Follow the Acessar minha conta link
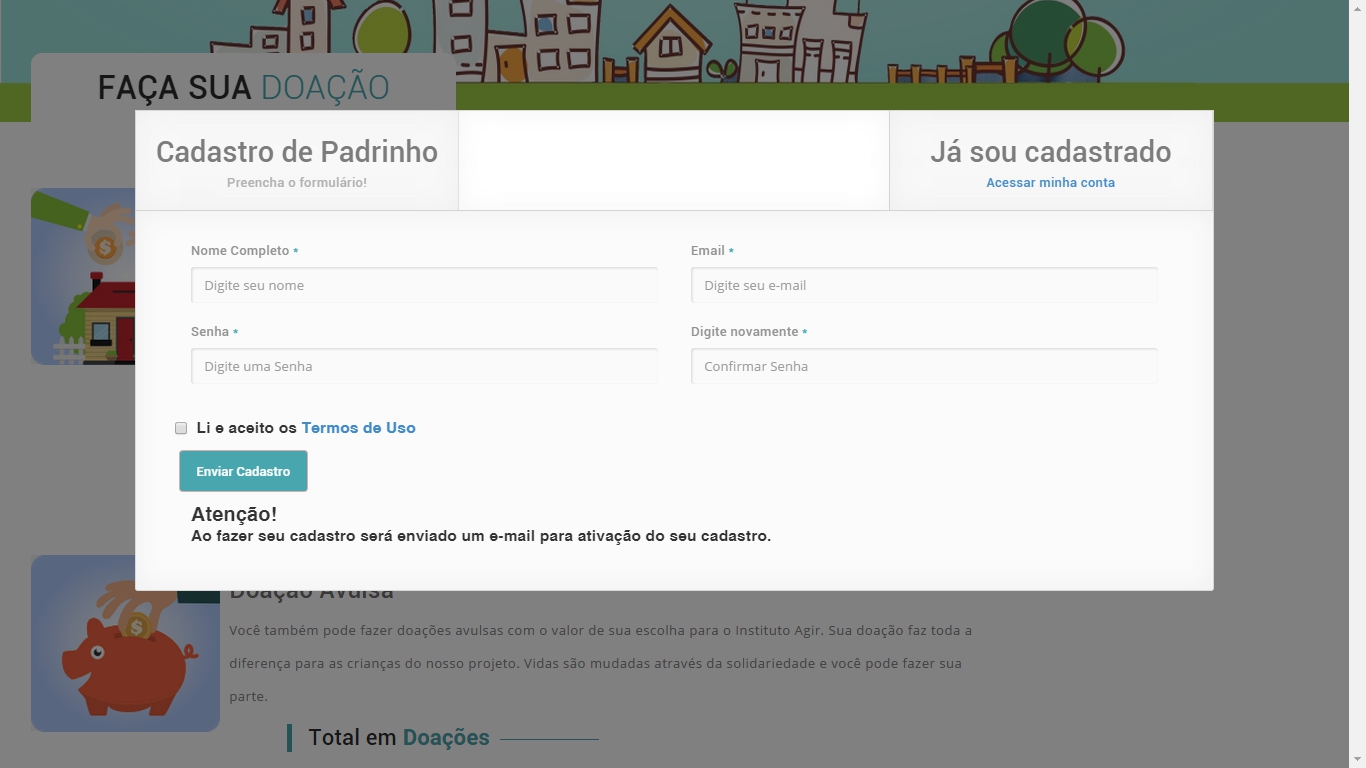This screenshot has width=1366, height=768. [1050, 183]
